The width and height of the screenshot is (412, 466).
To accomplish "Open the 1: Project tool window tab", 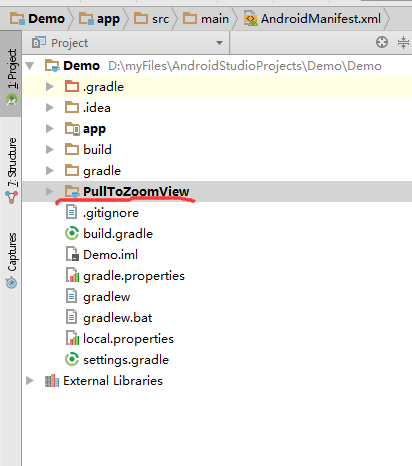I will click(12, 73).
